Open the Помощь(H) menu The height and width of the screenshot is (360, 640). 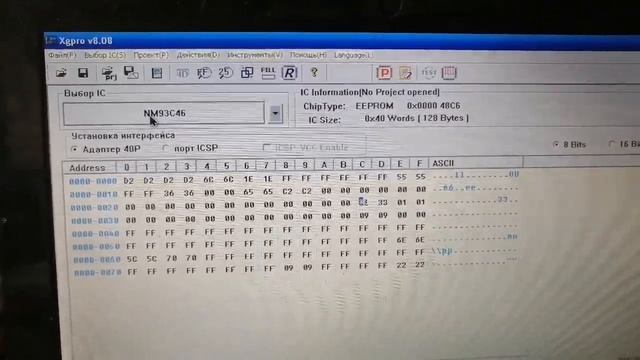[308, 55]
